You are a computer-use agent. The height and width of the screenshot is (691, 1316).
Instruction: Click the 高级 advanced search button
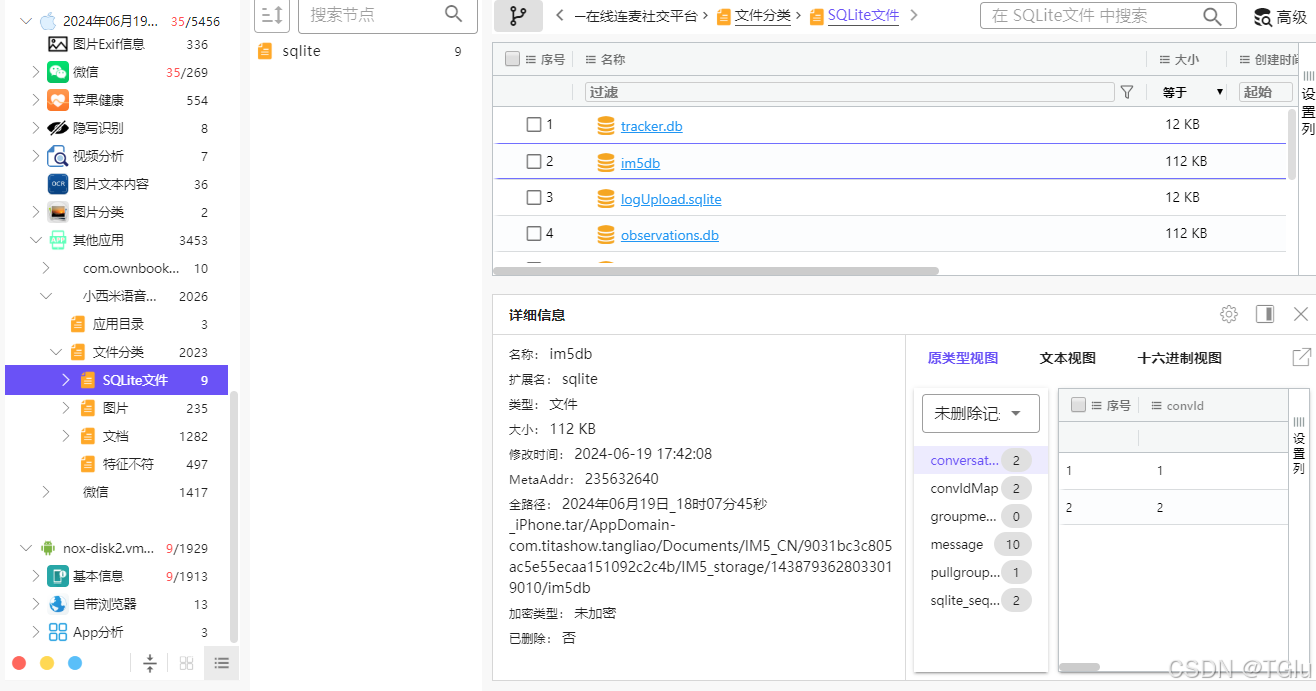1279,17
